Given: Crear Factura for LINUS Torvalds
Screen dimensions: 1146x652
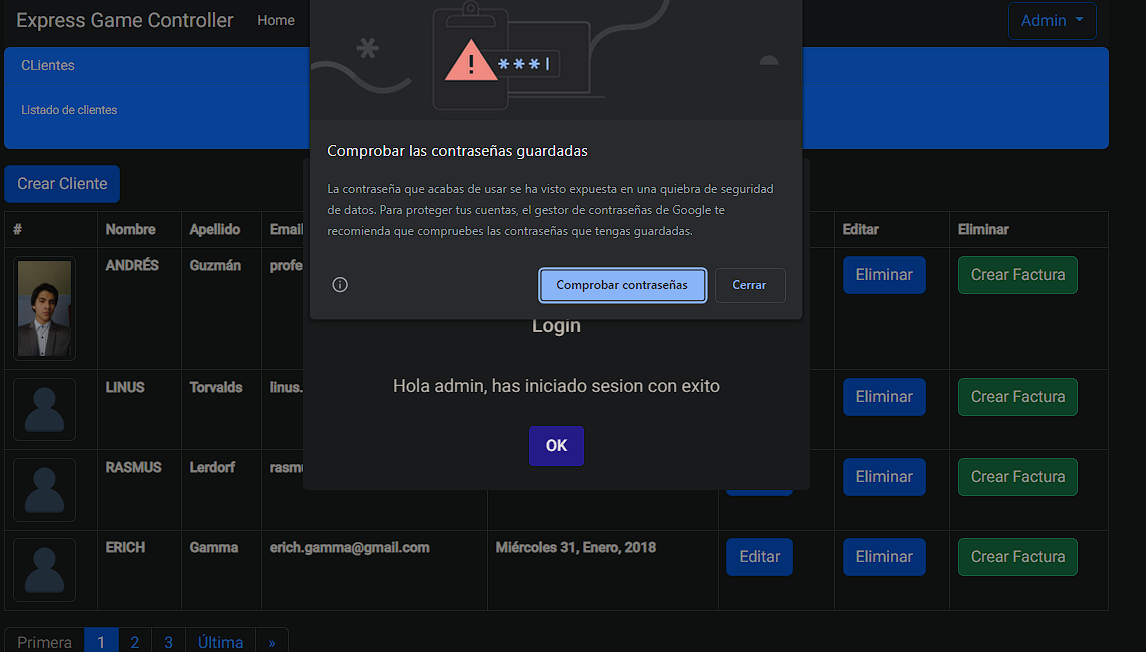Looking at the screenshot, I should [x=1017, y=396].
